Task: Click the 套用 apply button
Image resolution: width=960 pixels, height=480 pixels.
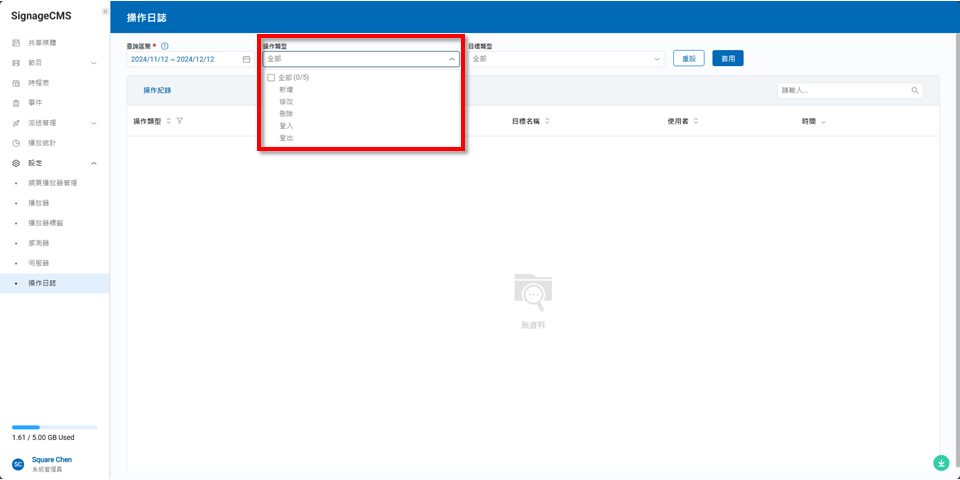Action: tap(727, 59)
